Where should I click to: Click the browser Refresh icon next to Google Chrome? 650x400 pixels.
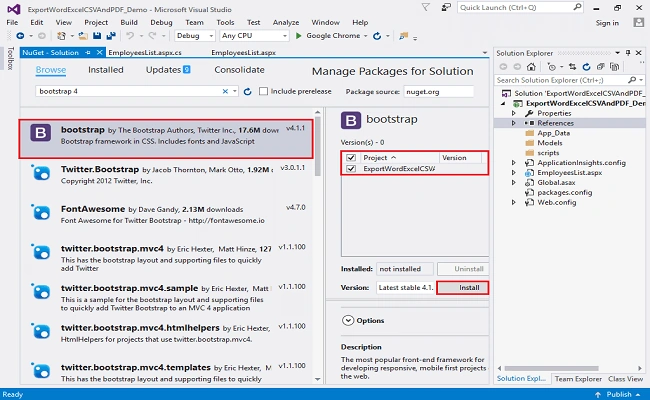pyautogui.click(x=377, y=36)
